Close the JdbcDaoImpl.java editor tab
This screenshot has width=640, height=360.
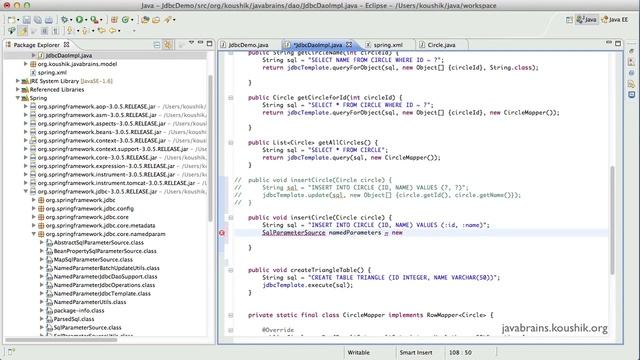(x=349, y=44)
